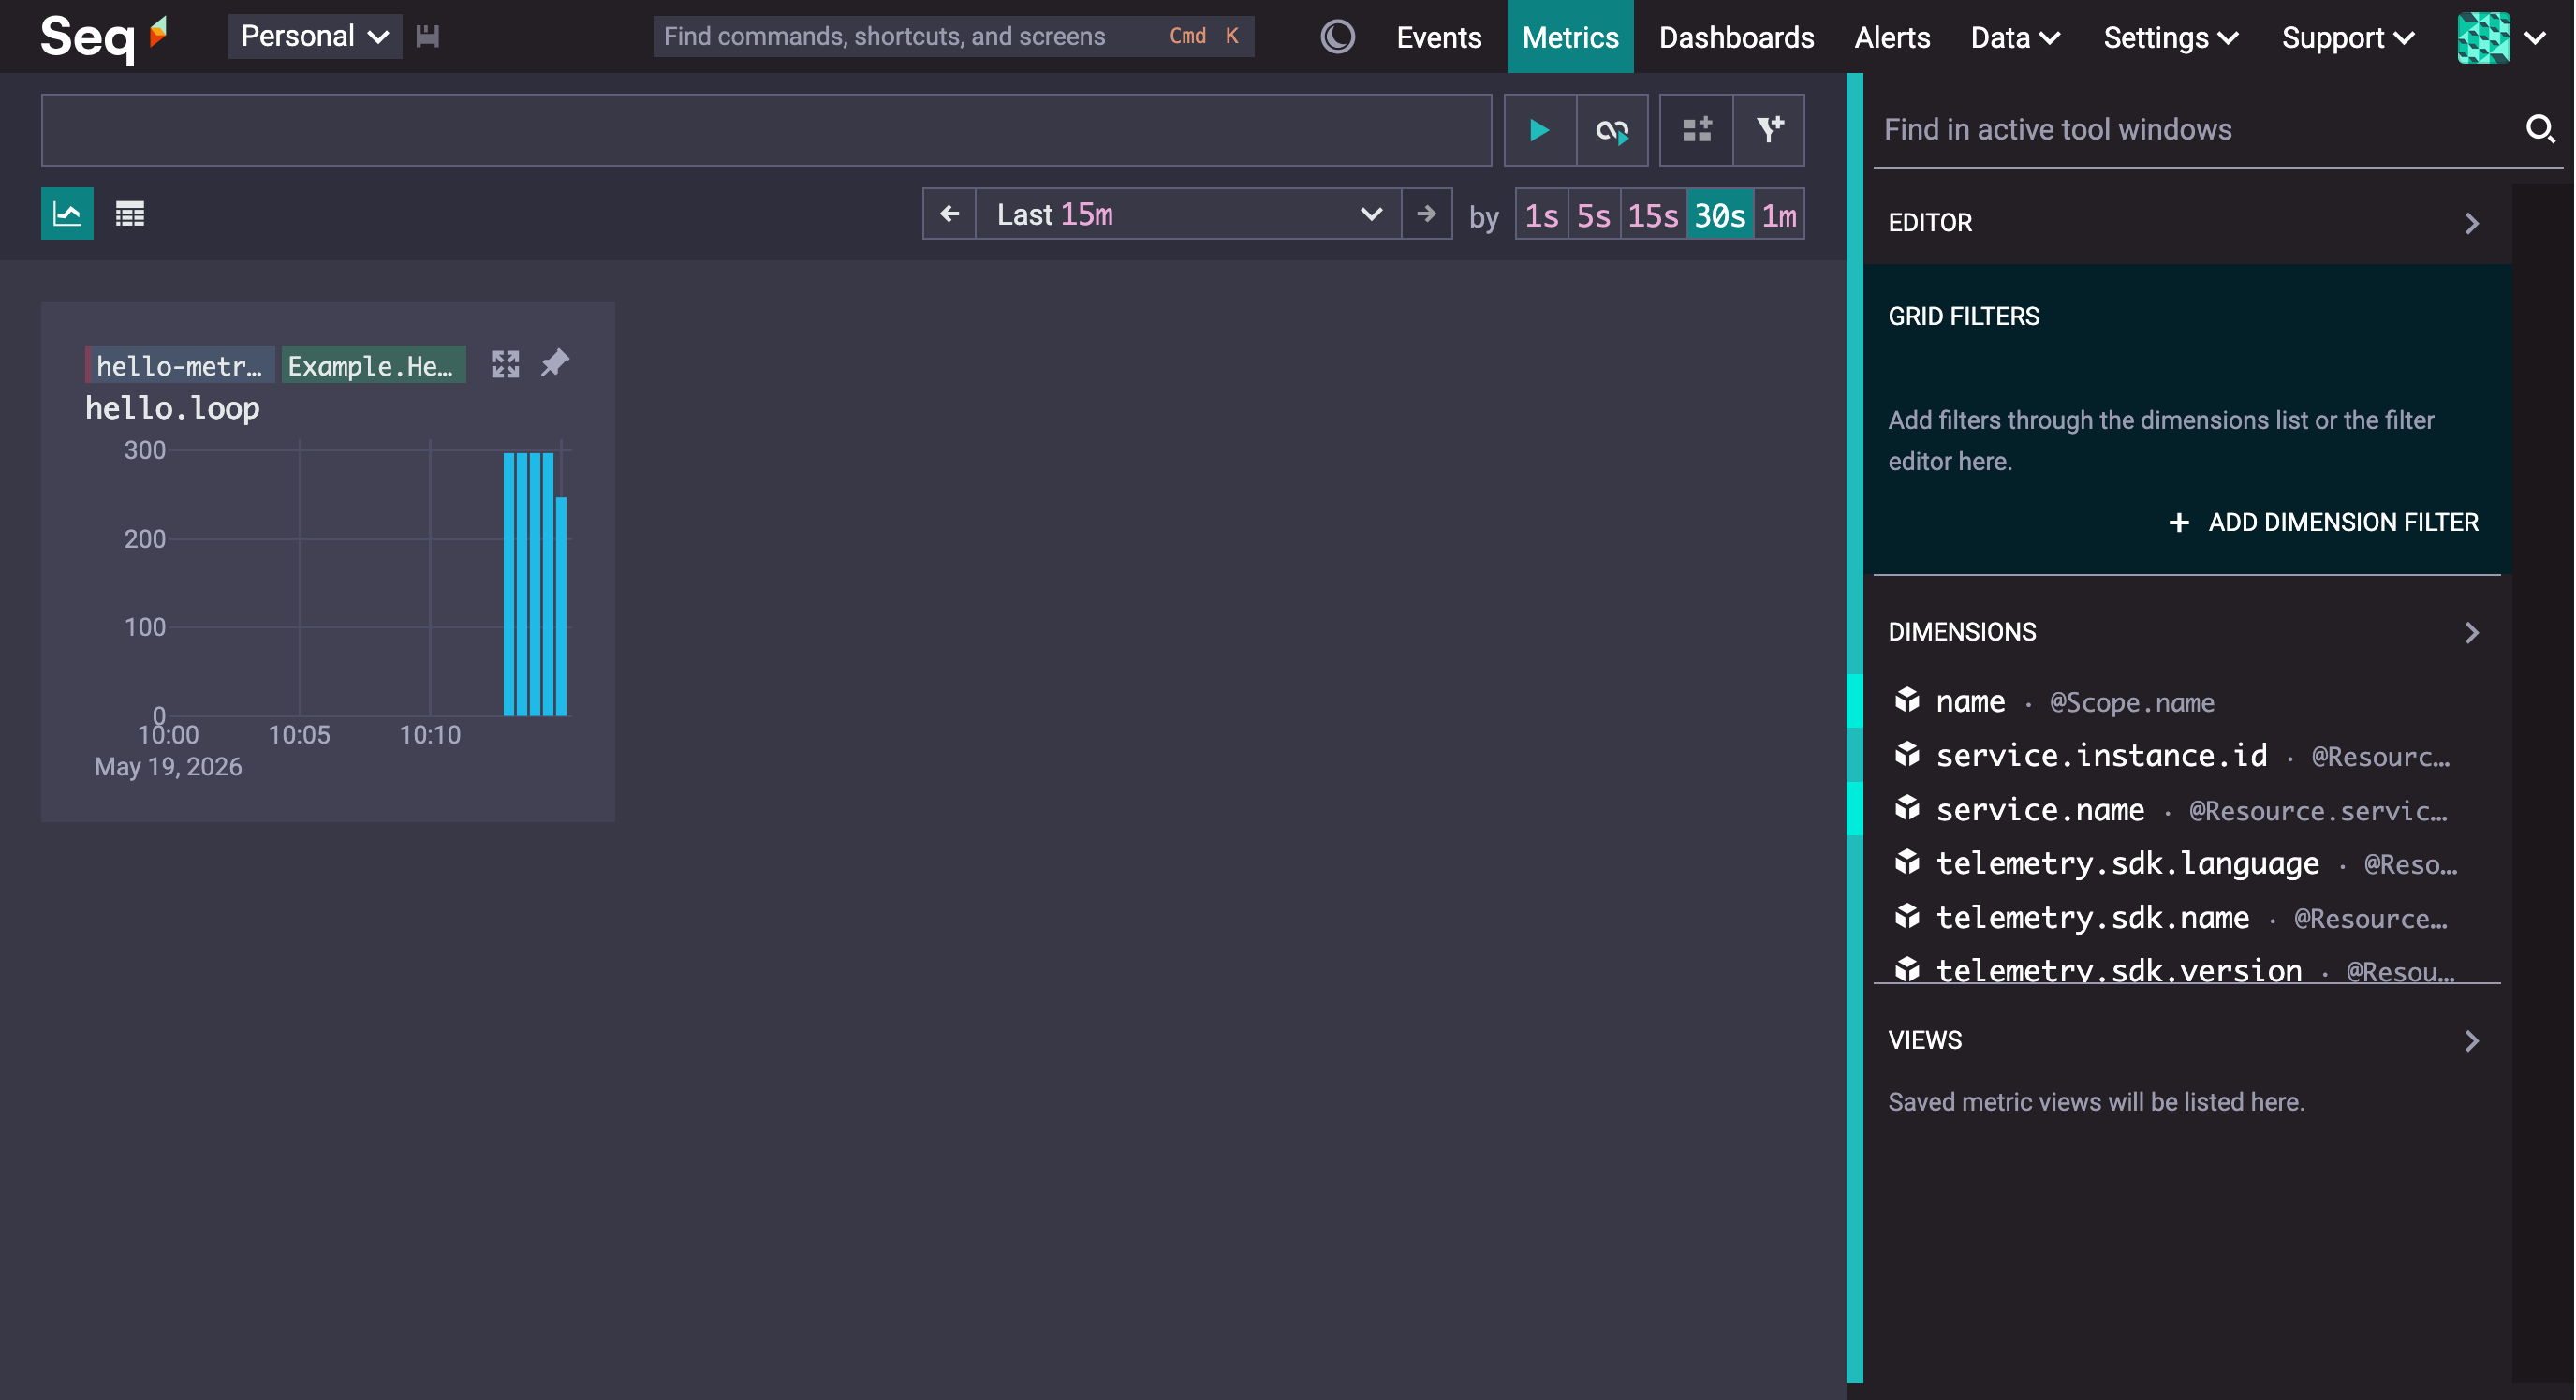Click the Seq logo

click(103, 37)
